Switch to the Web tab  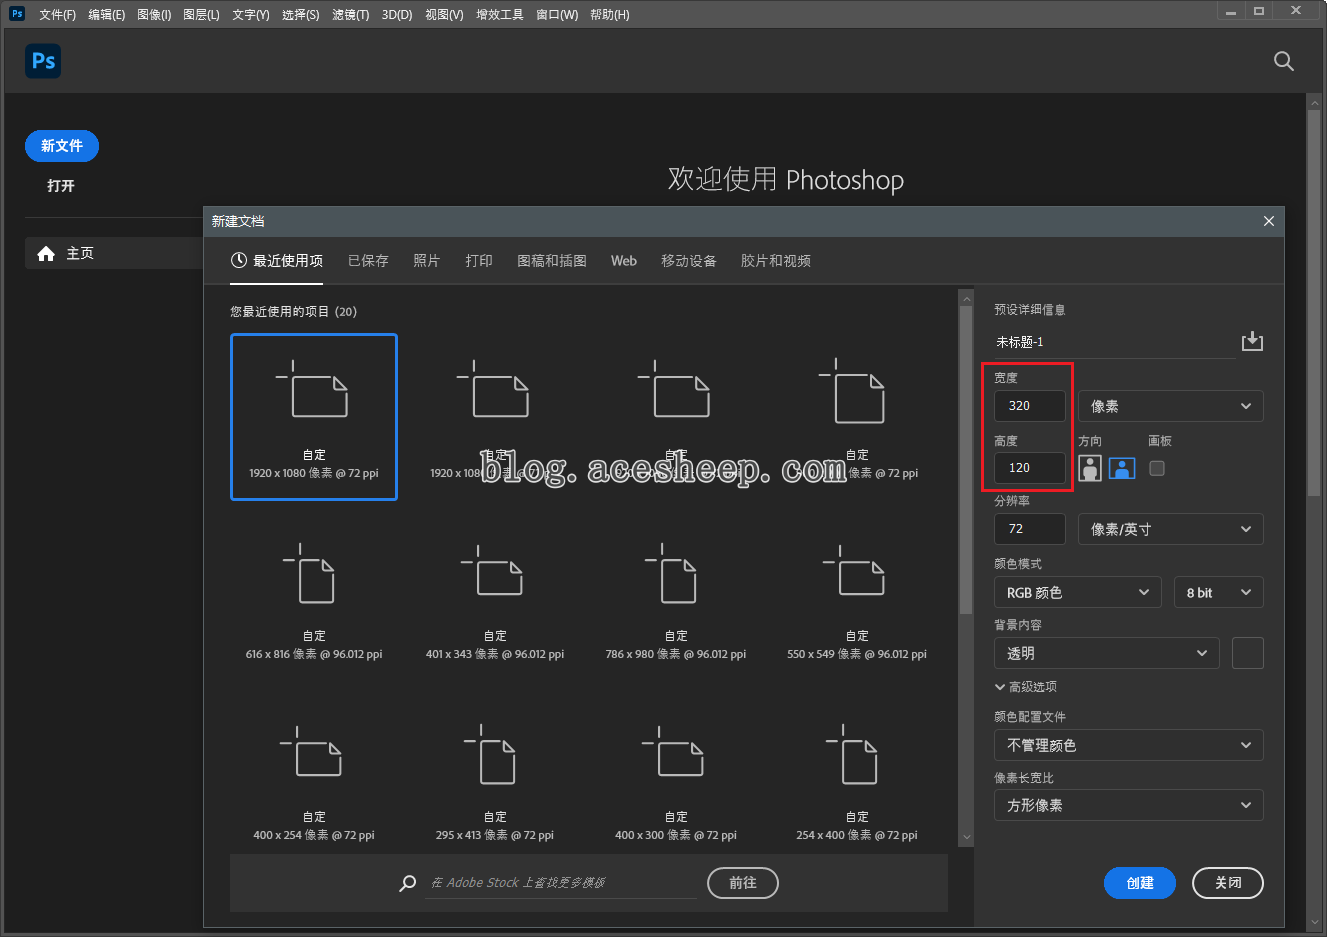(x=624, y=261)
